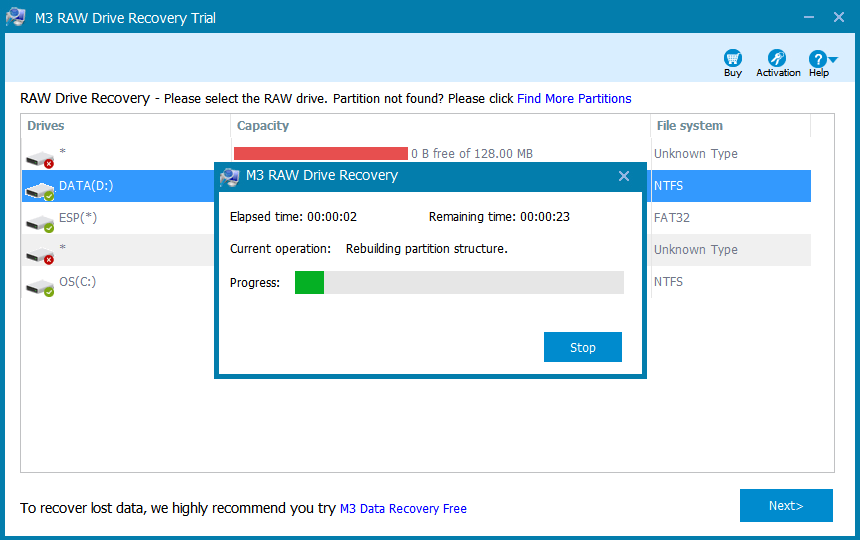Select the ESP(*) drive icon

point(40,223)
